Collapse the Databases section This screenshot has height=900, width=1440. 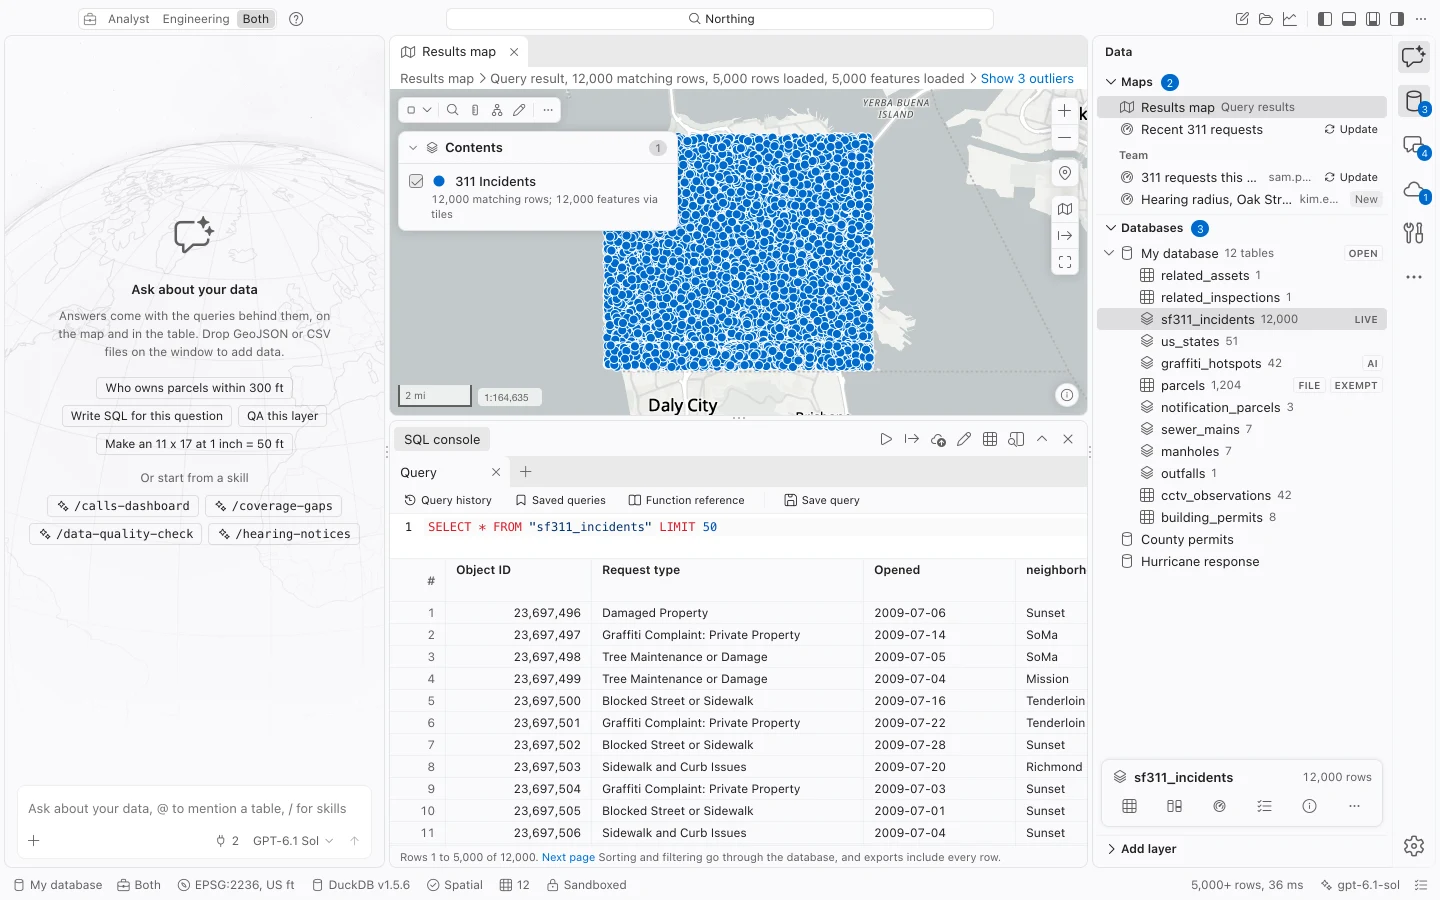tap(1111, 228)
